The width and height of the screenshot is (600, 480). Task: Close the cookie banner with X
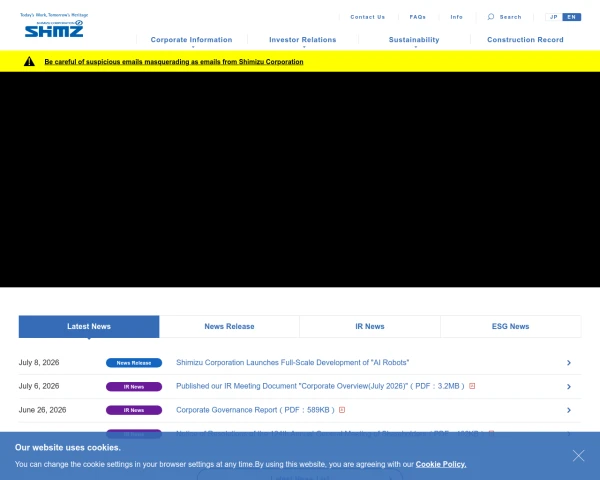click(578, 456)
